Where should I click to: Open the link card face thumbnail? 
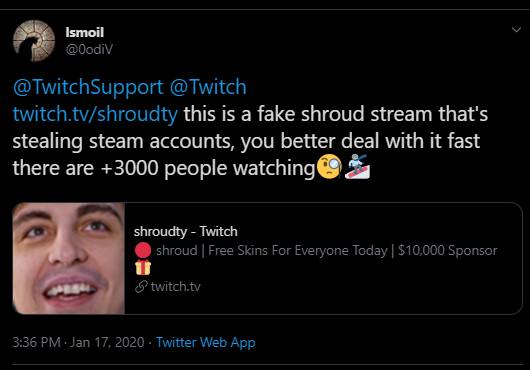(x=69, y=258)
